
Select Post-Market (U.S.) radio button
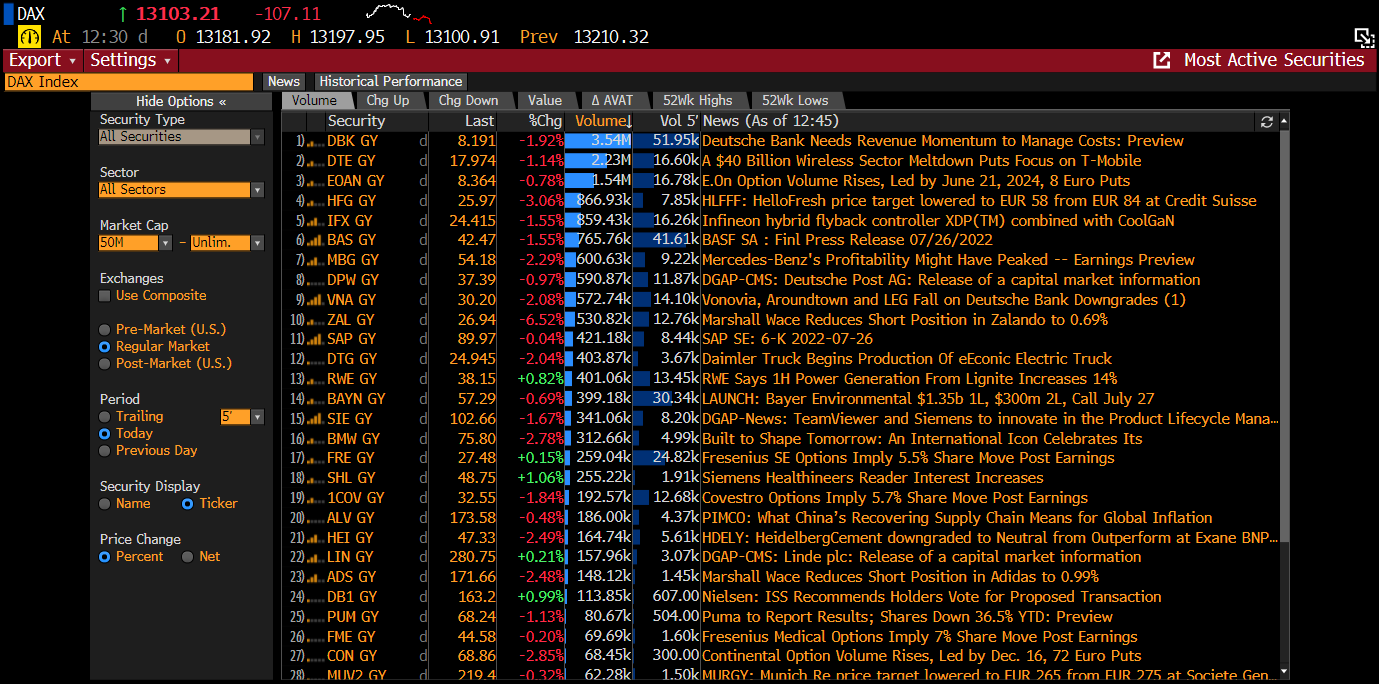click(x=105, y=364)
